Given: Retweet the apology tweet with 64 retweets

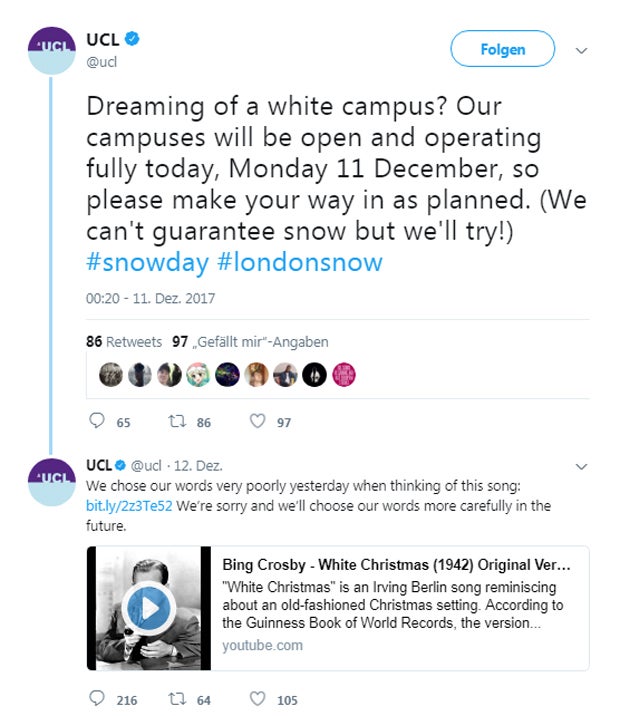Looking at the screenshot, I should click(x=177, y=699).
